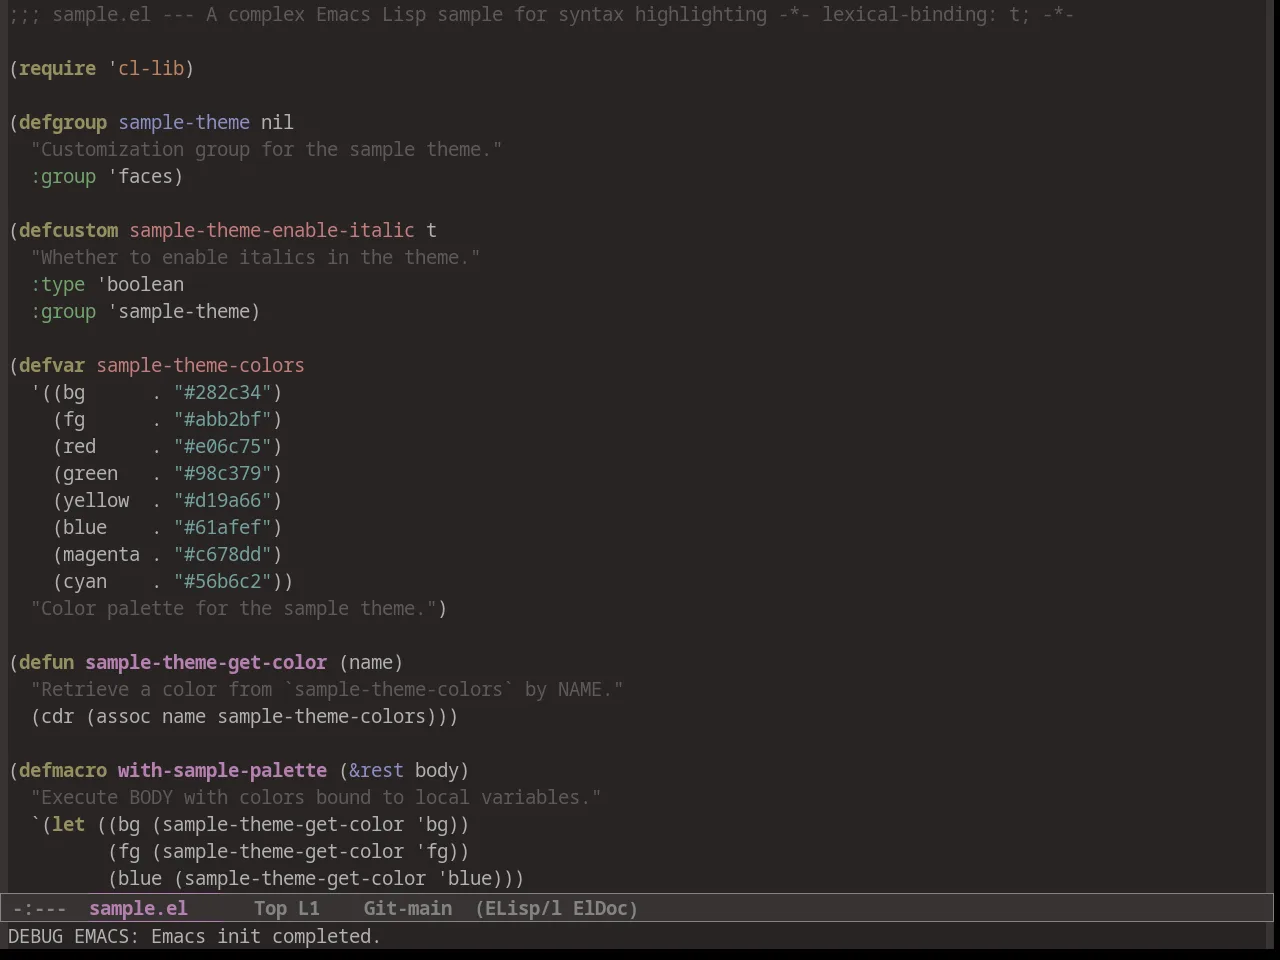The width and height of the screenshot is (1280, 960).
Task: Place cursor on 'require' keyword
Action: click(x=57, y=68)
